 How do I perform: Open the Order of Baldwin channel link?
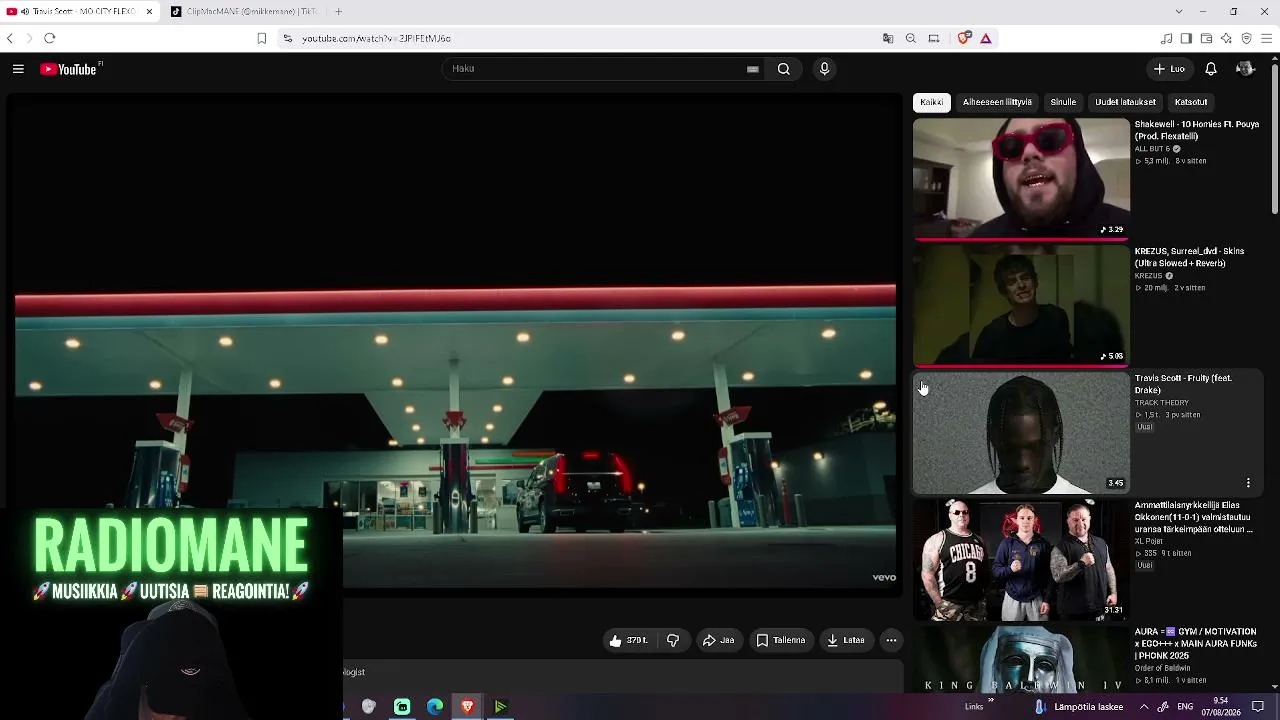pos(1164,668)
